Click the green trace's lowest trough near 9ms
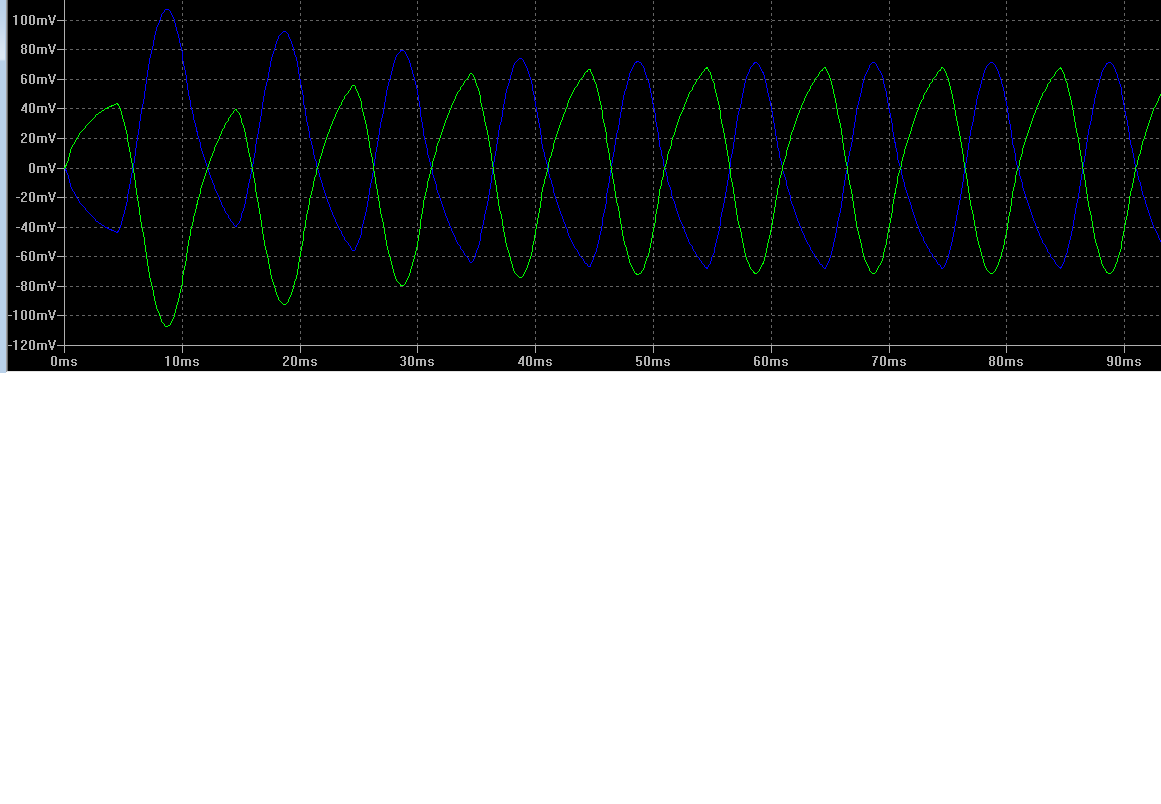 [x=167, y=326]
